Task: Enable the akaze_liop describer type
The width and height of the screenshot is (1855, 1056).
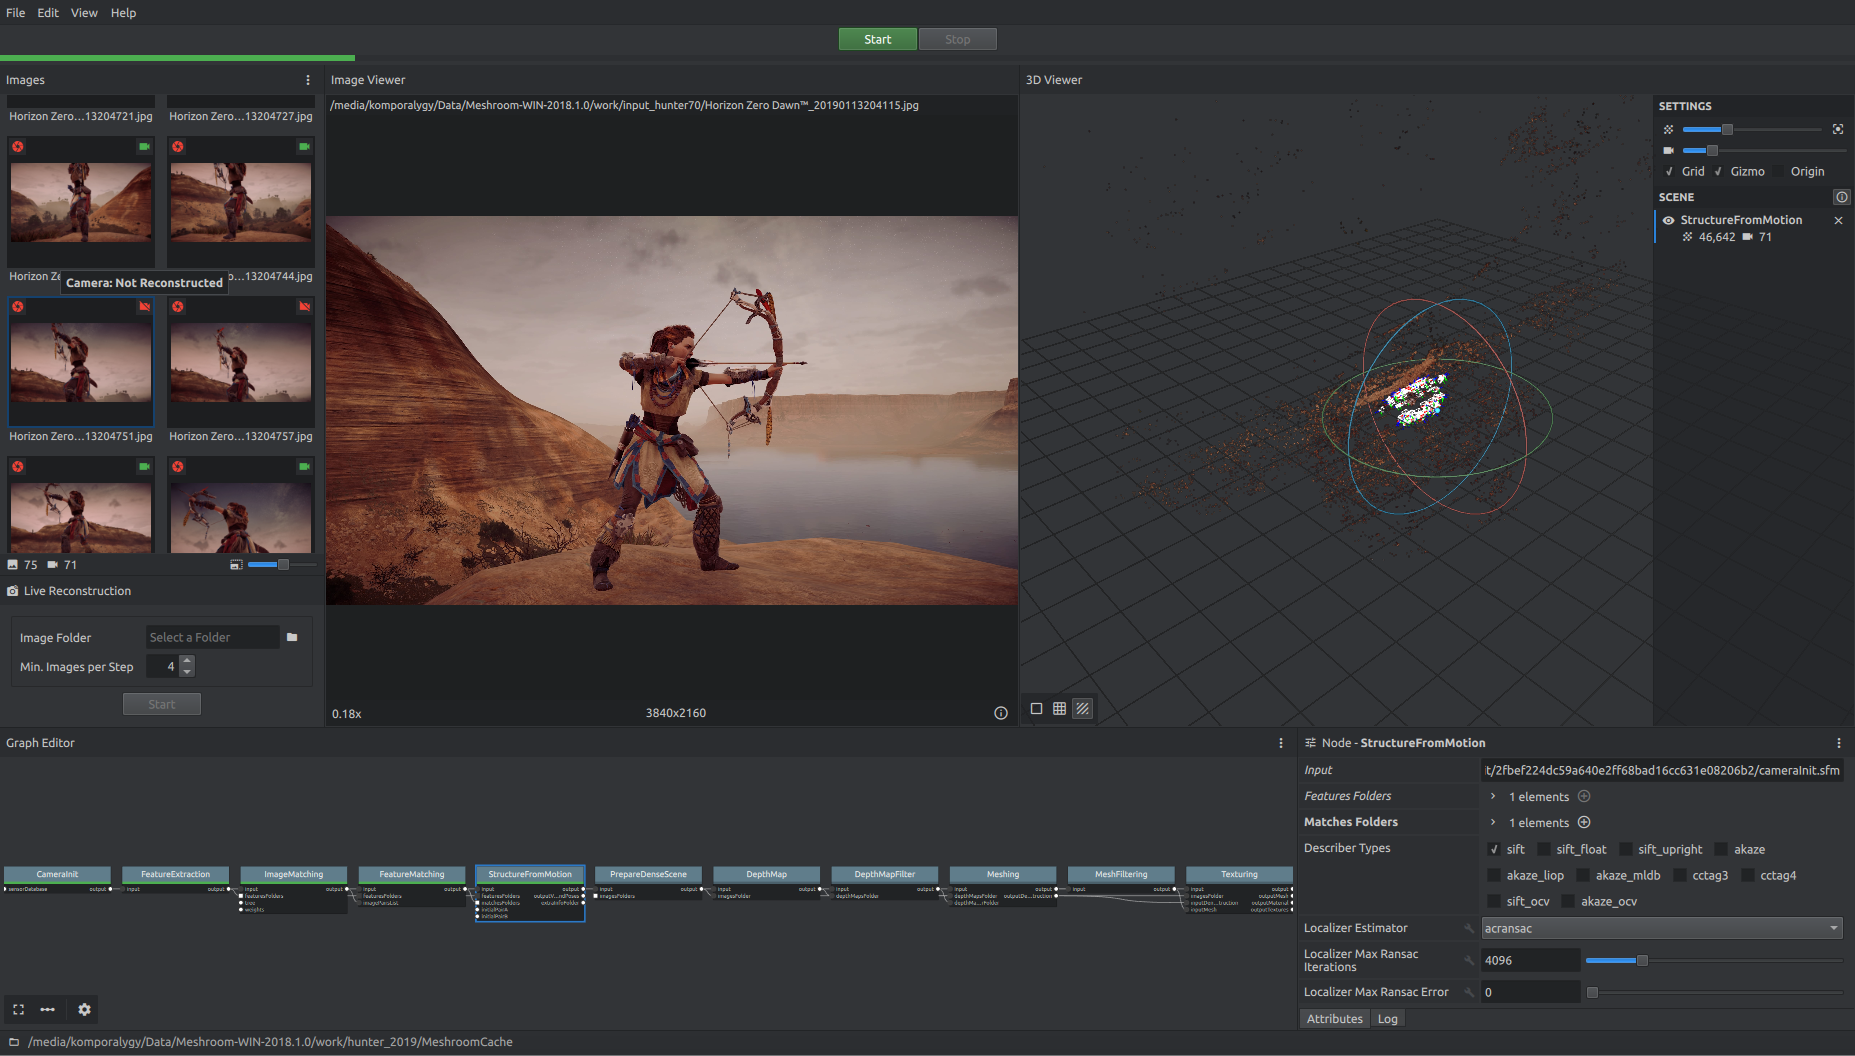Action: click(x=1494, y=876)
